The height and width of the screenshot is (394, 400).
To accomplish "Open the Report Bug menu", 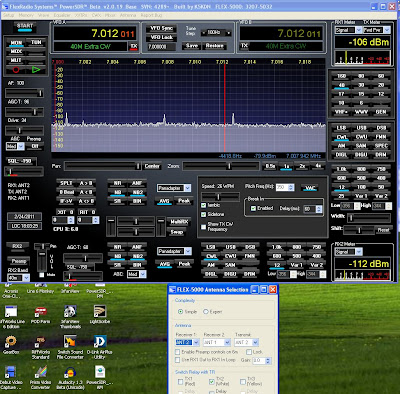I will pos(151,15).
